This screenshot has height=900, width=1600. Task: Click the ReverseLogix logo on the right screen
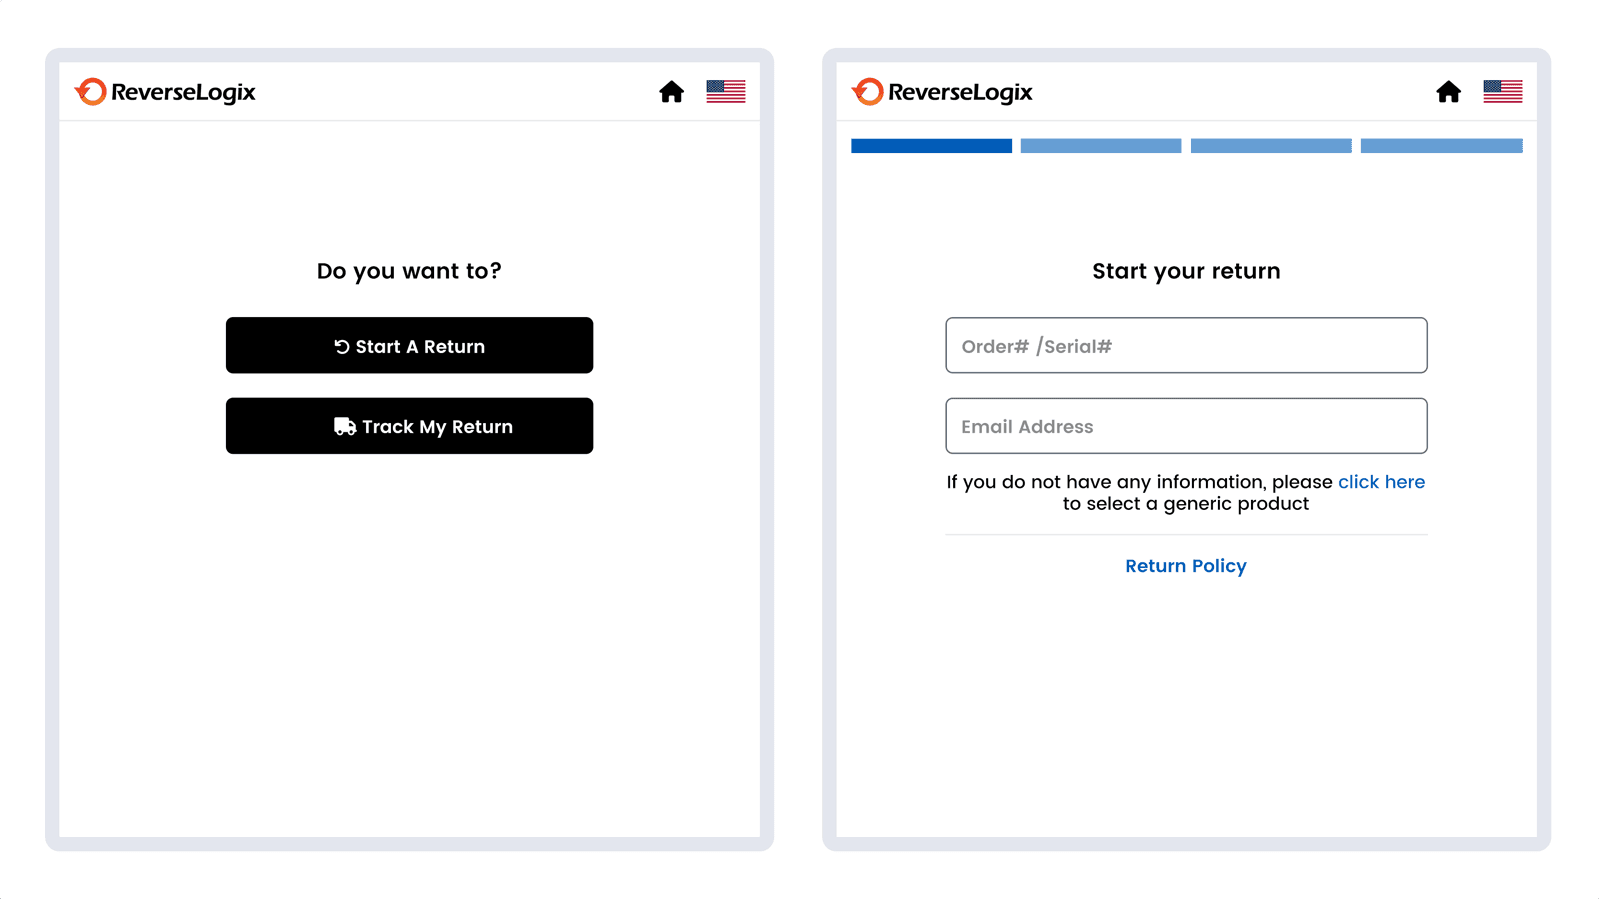pos(943,92)
